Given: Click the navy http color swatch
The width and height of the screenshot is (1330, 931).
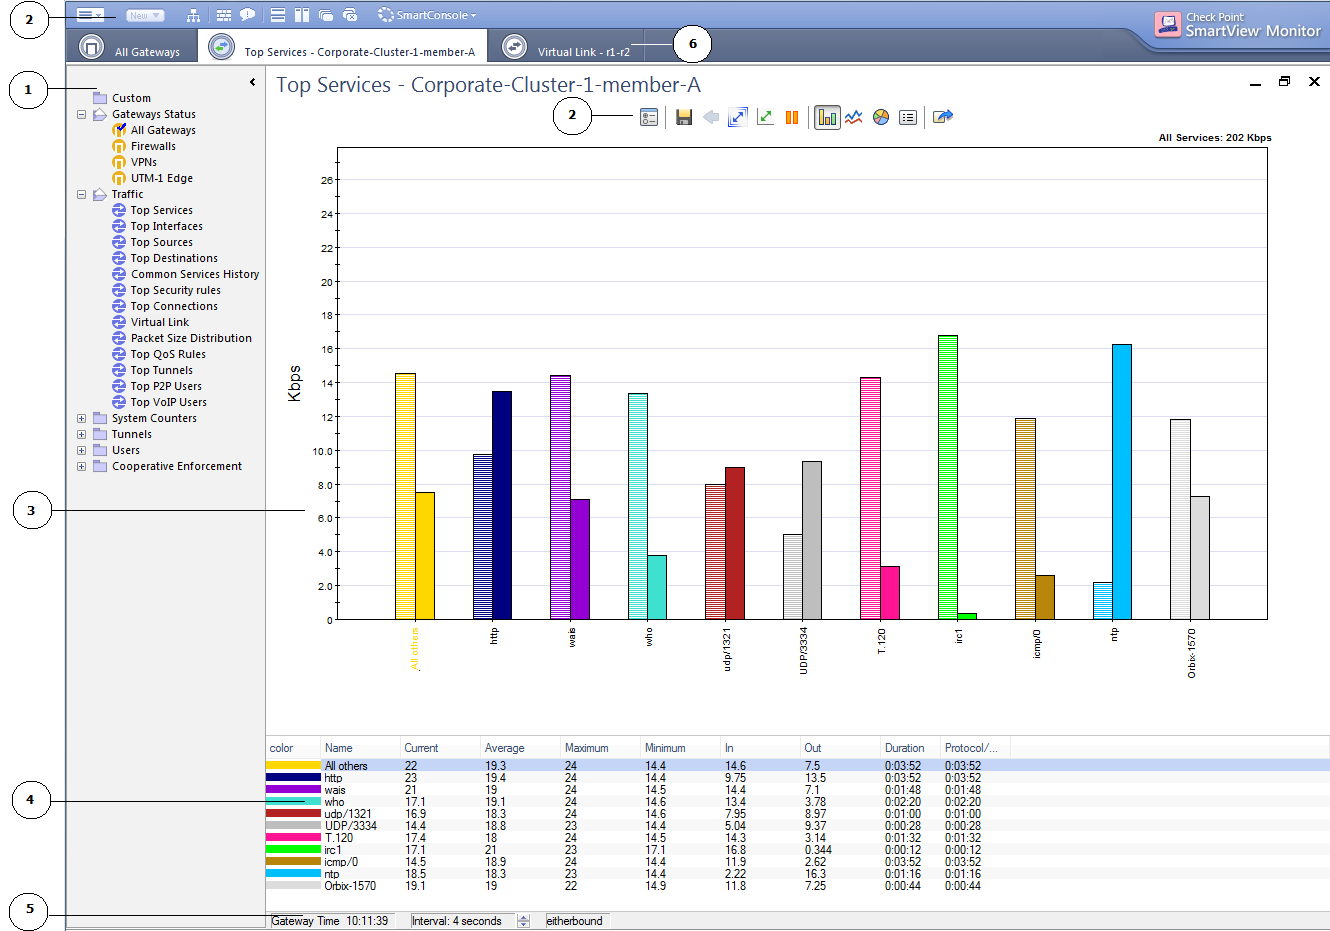Looking at the screenshot, I should pyautogui.click(x=293, y=777).
